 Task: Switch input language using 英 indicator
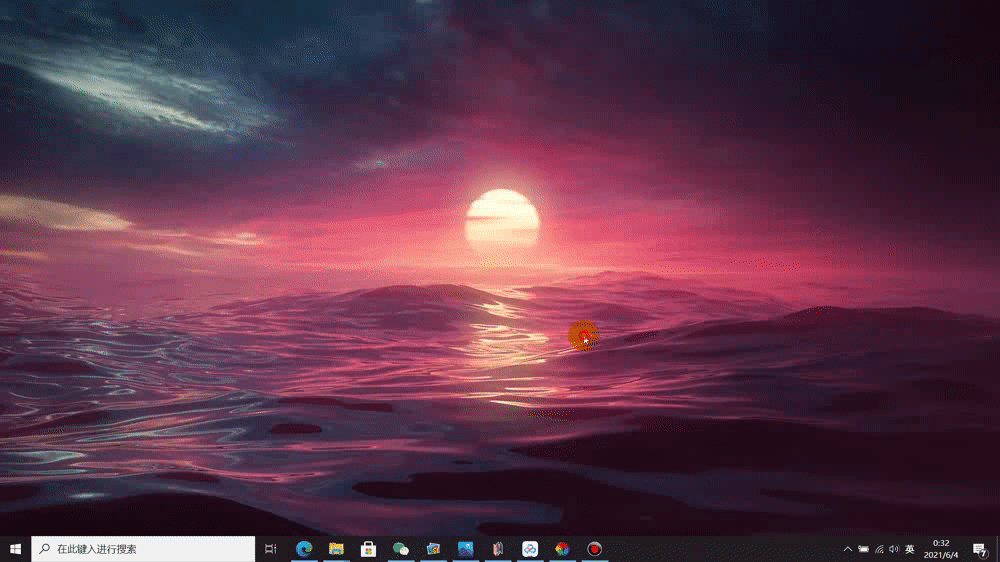pos(910,549)
